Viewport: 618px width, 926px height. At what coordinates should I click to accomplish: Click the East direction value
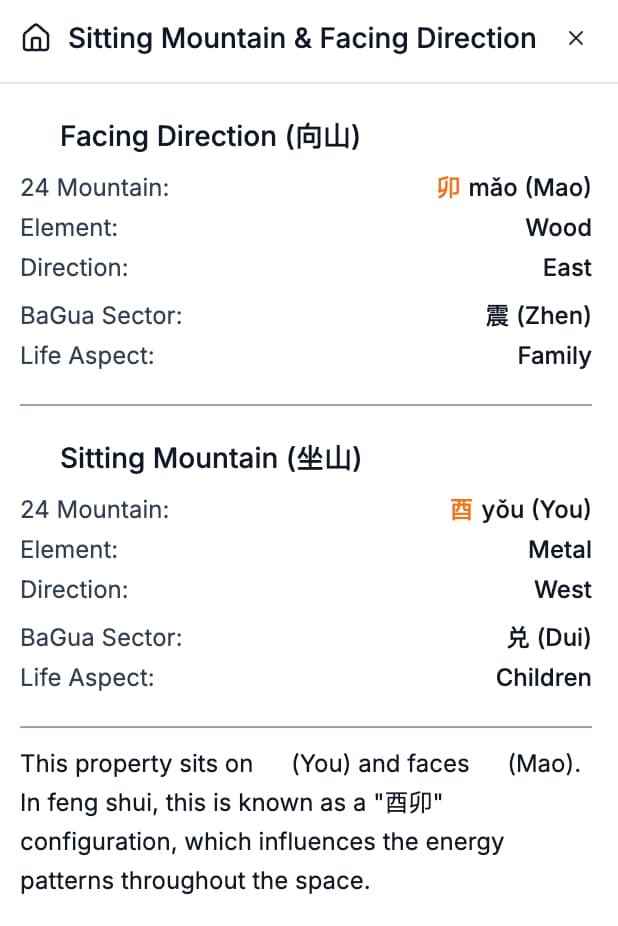567,267
